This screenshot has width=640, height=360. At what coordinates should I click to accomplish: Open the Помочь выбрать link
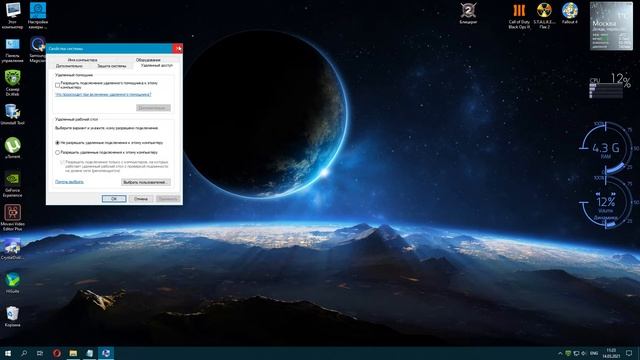point(69,182)
